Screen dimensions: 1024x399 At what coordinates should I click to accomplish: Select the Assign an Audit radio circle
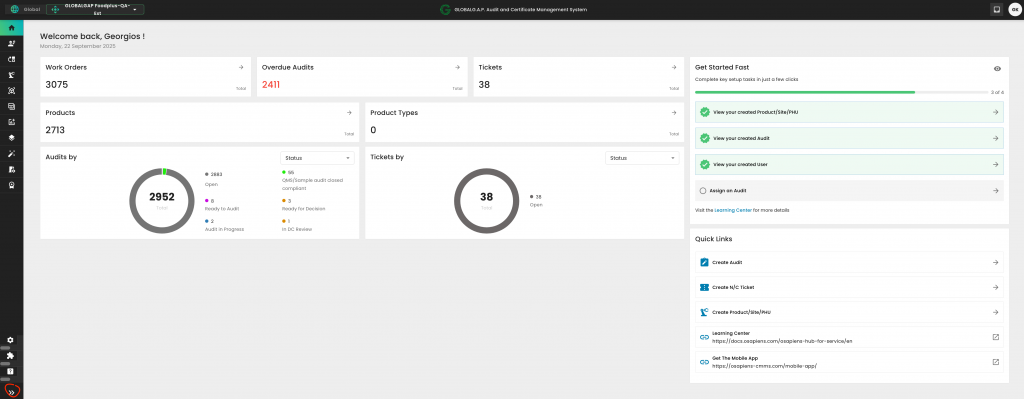point(703,191)
